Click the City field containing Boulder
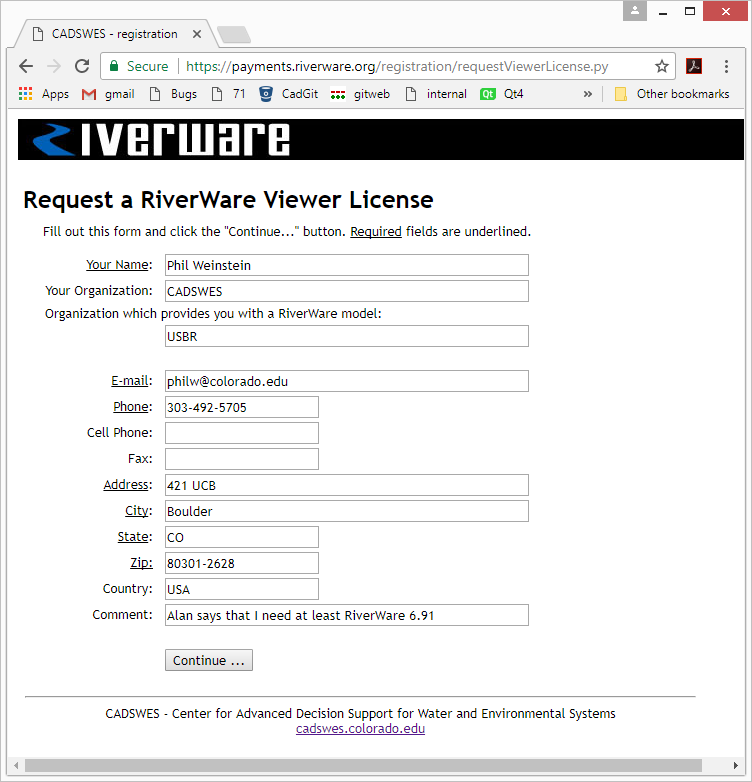Screen dimensions: 752x782 tap(347, 511)
